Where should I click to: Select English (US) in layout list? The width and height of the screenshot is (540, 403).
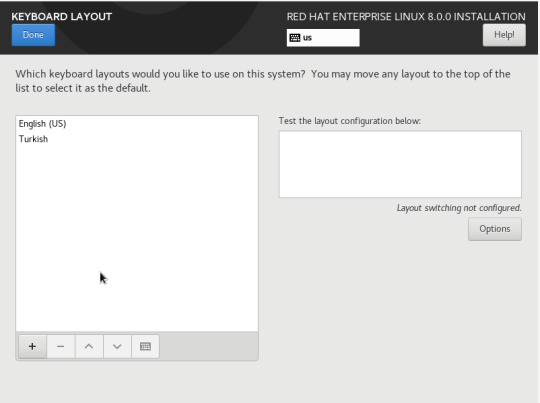(x=137, y=124)
